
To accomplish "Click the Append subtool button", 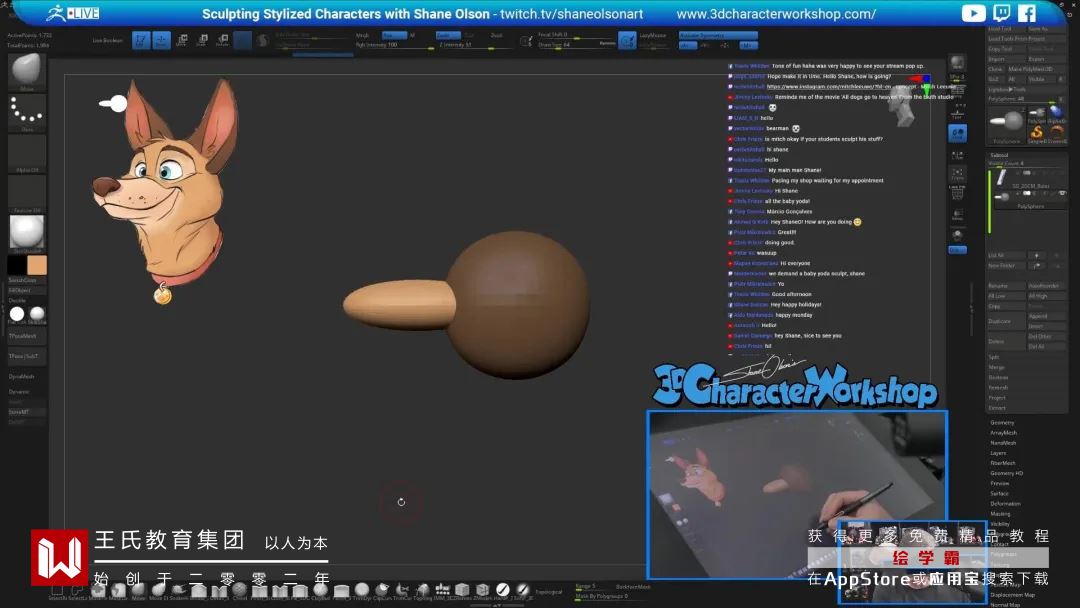I will (x=1046, y=316).
